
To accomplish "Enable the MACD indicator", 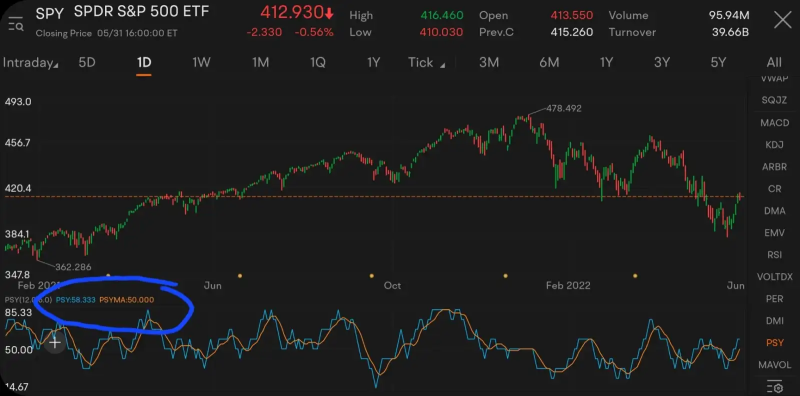I will pyautogui.click(x=774, y=123).
